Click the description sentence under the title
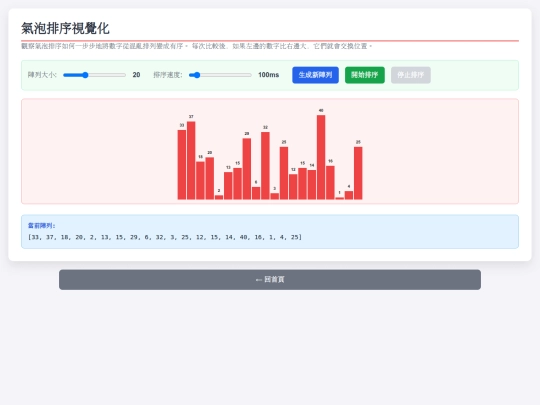The height and width of the screenshot is (405, 540). pos(197,46)
